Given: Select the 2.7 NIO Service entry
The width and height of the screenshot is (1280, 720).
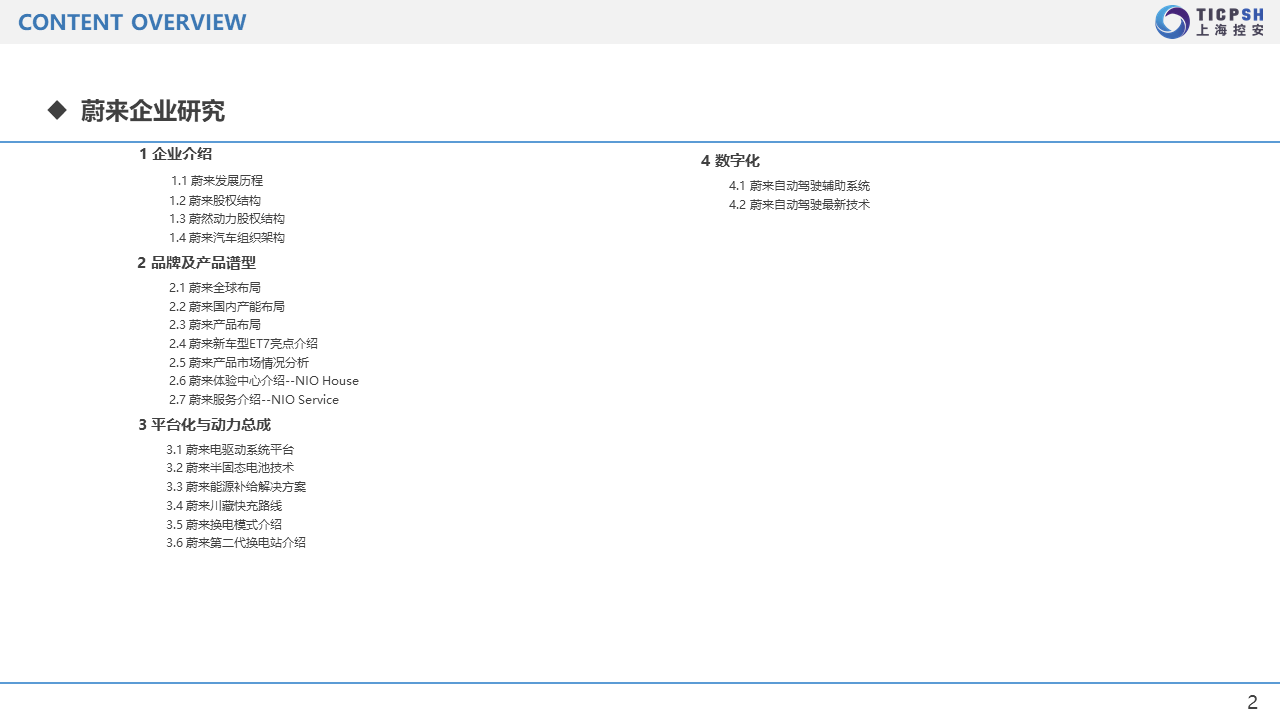Looking at the screenshot, I should pyautogui.click(x=254, y=400).
